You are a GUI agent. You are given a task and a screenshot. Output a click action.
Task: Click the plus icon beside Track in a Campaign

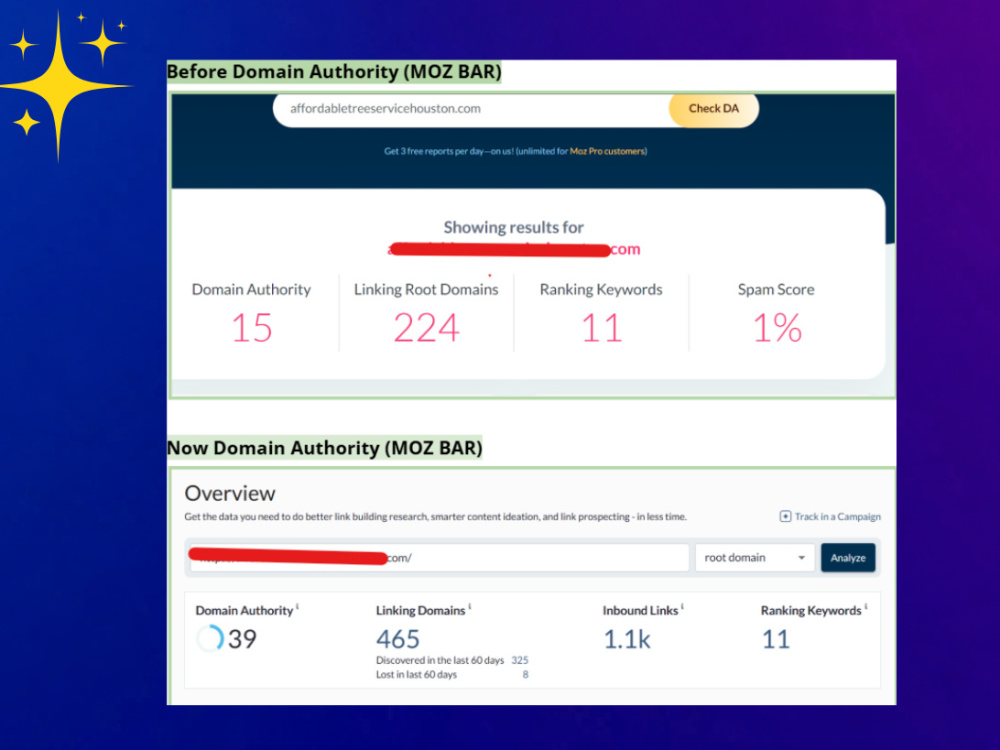[785, 516]
